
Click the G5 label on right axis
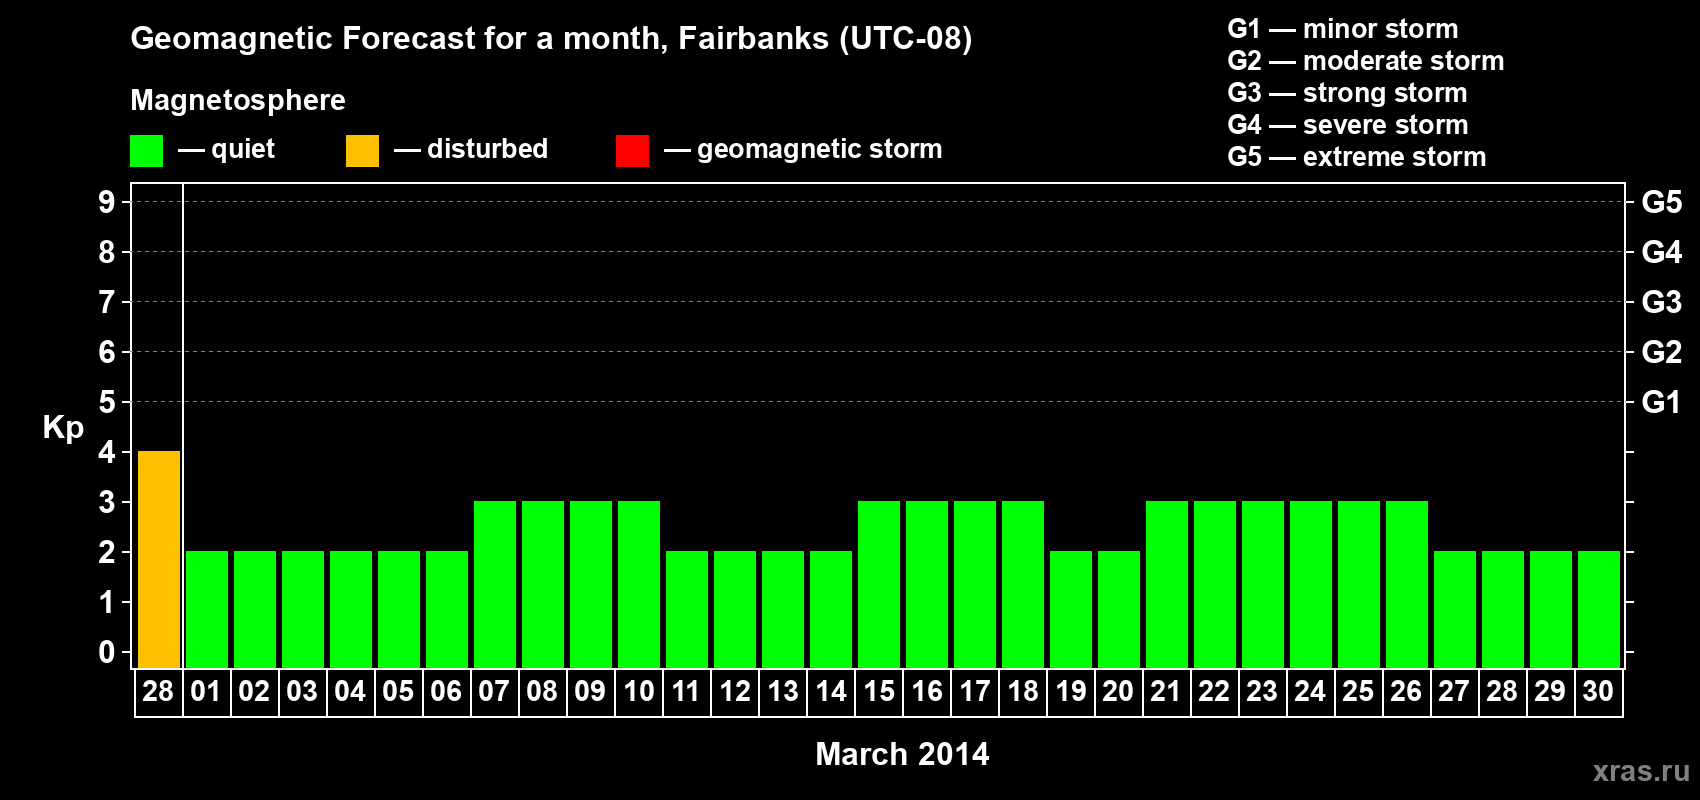1662,202
